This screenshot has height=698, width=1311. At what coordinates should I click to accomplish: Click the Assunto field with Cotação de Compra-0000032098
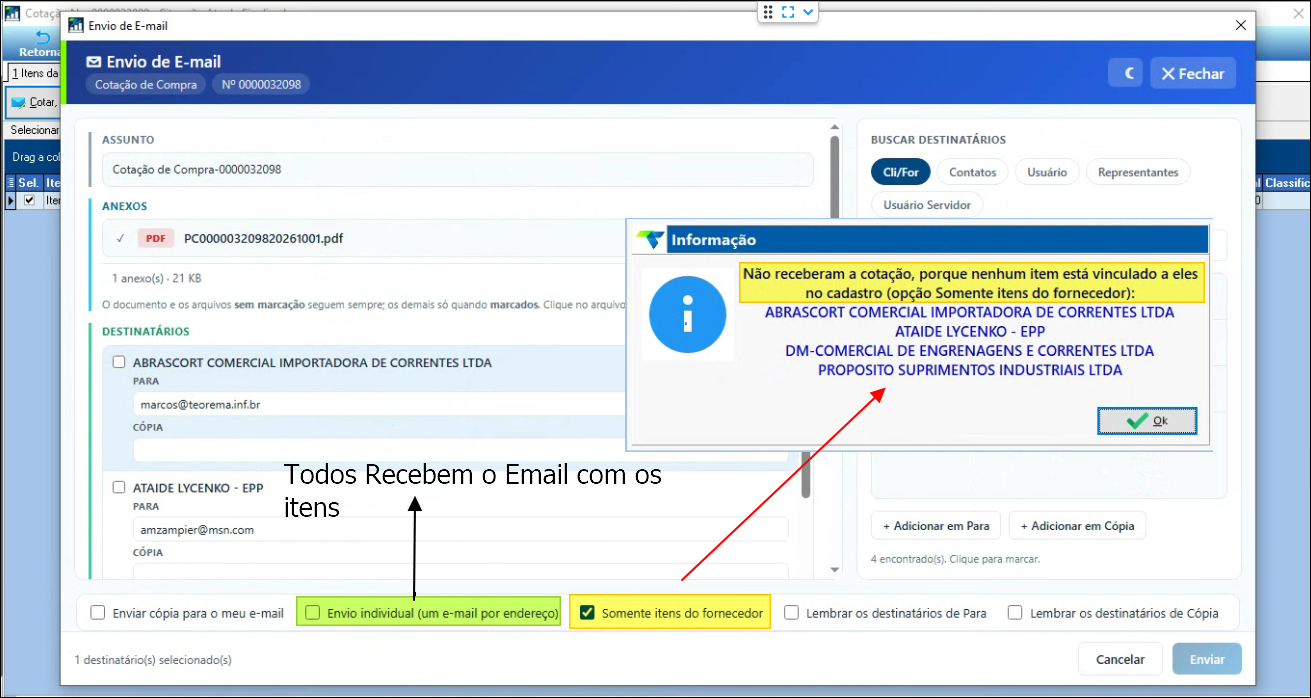(x=458, y=169)
